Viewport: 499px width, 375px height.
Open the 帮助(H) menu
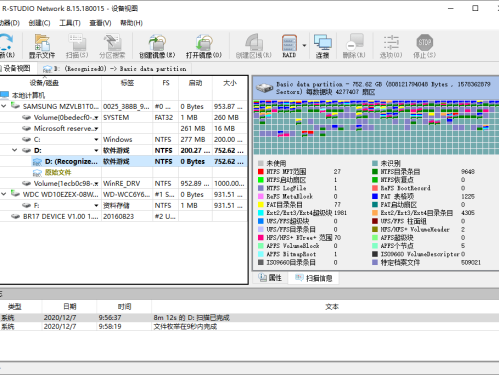[x=131, y=23]
